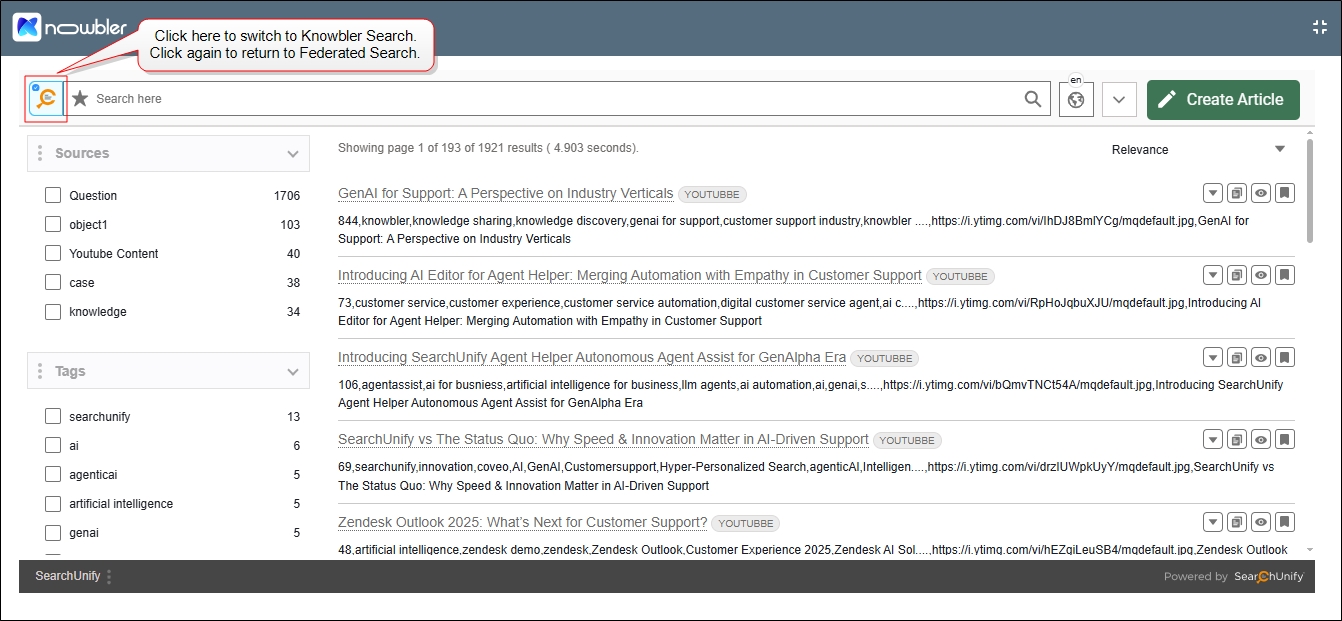Open actions dropdown for Introducing AI Editor
The image size is (1342, 621).
[1212, 275]
